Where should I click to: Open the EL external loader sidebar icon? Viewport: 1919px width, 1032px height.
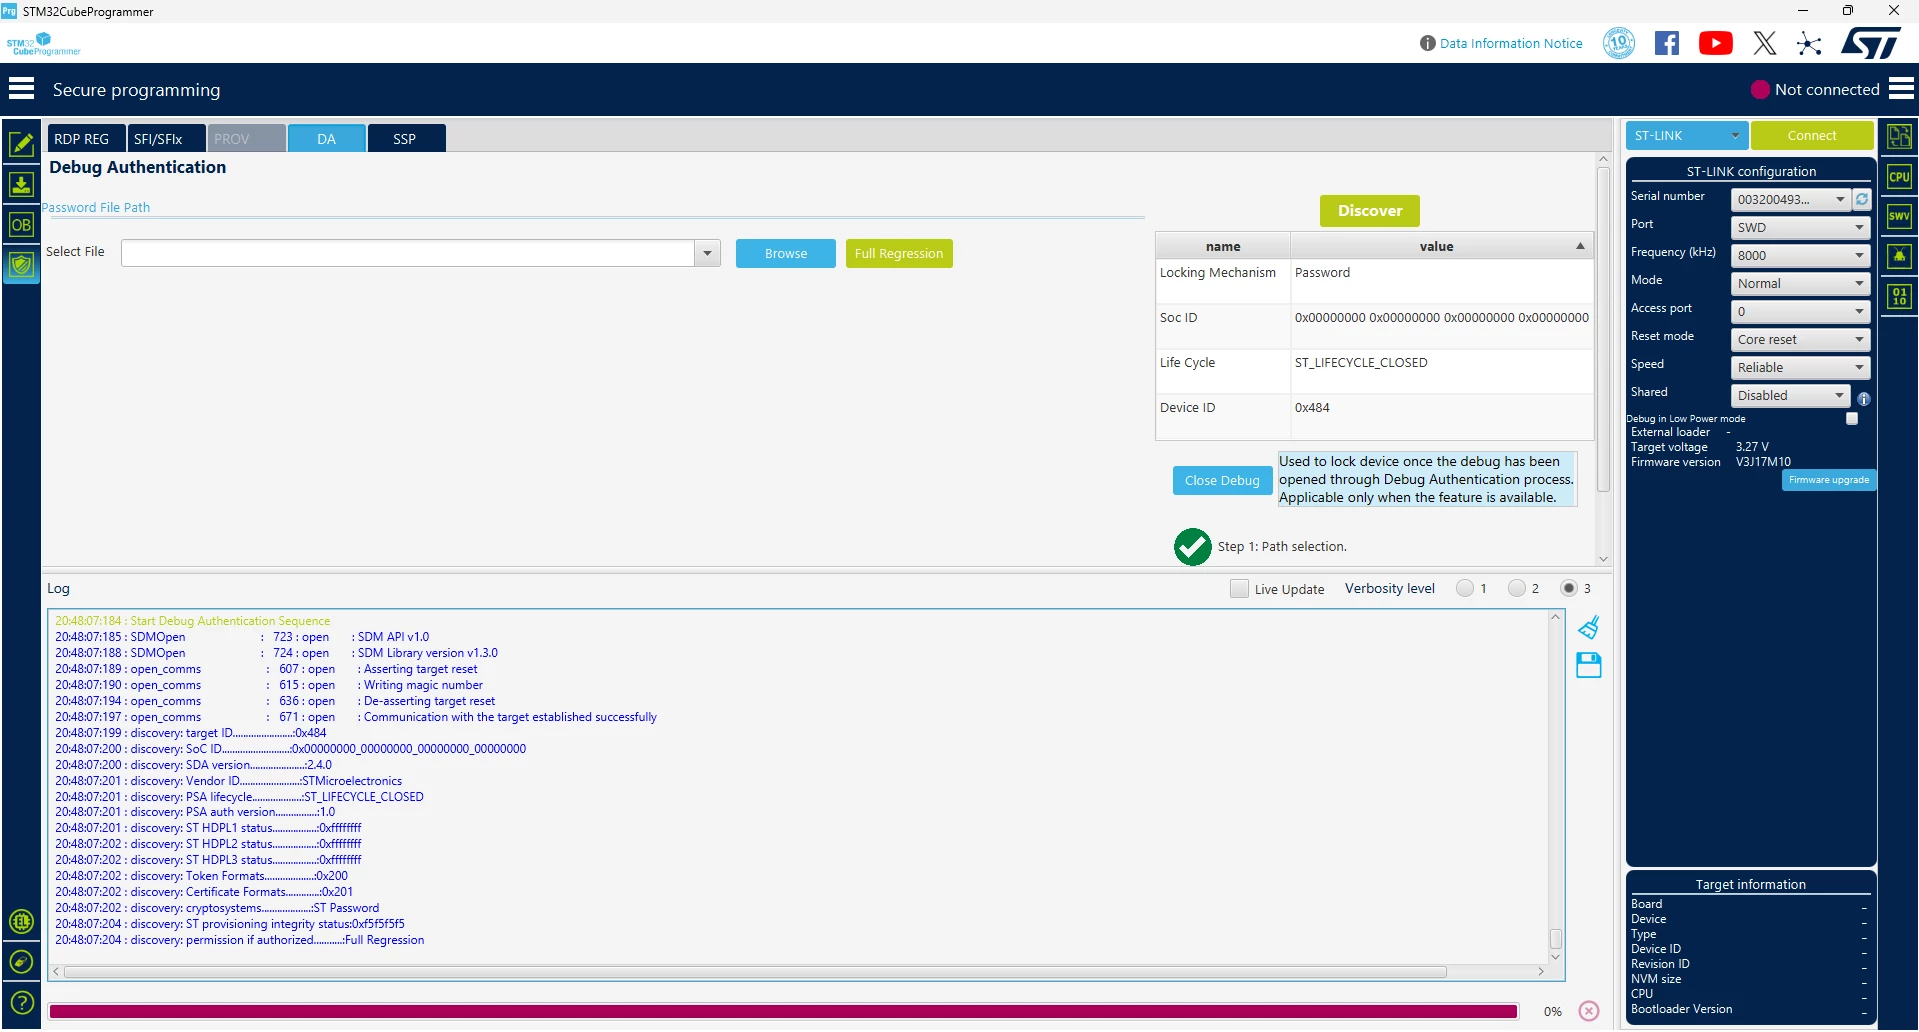tap(21, 921)
